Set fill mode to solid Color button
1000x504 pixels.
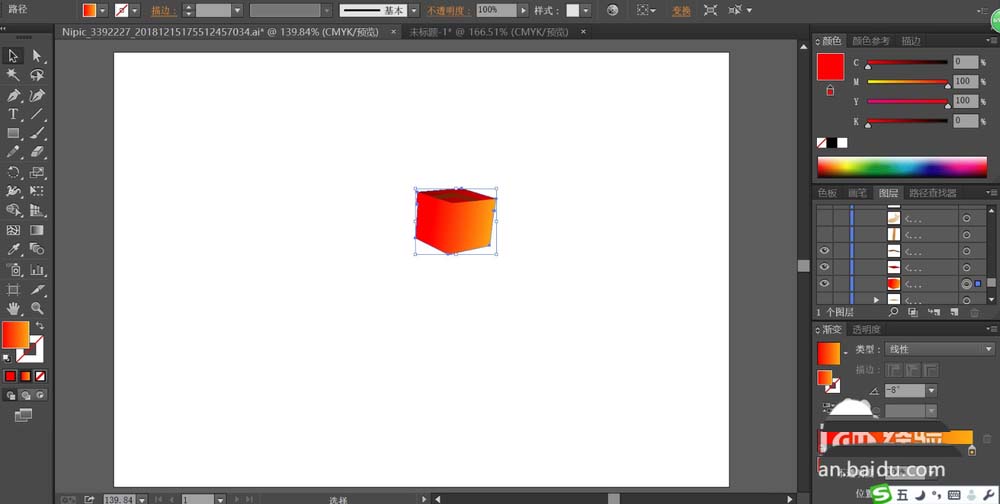[10, 376]
